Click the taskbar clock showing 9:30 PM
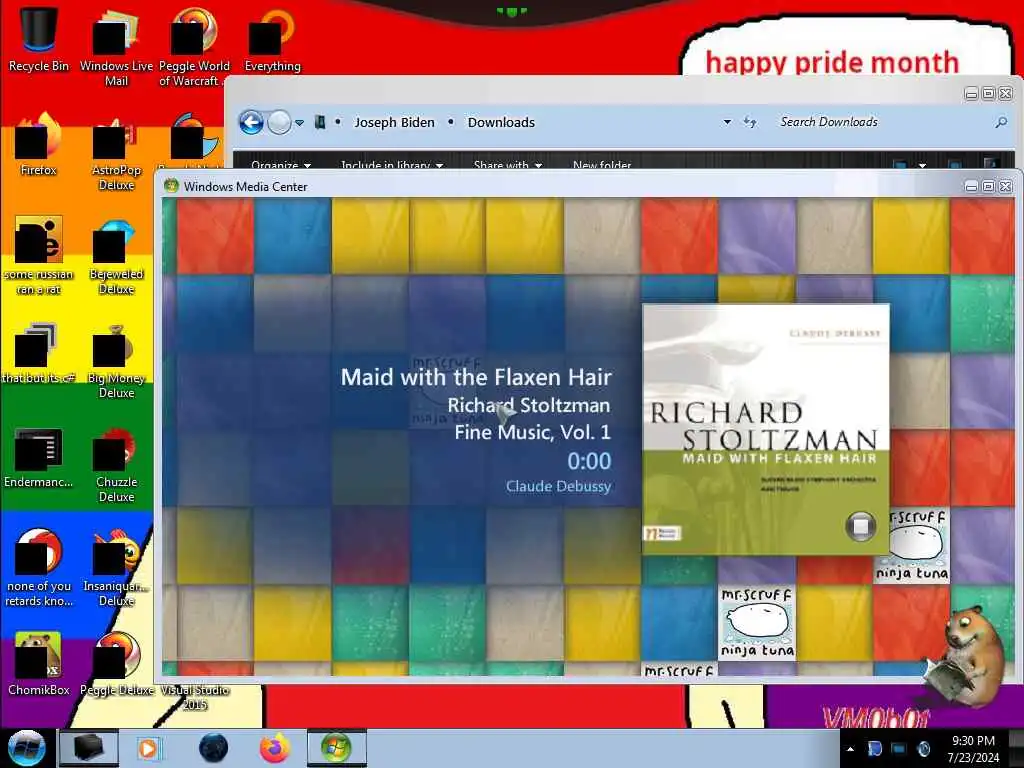Viewport: 1024px width, 768px height. (973, 749)
